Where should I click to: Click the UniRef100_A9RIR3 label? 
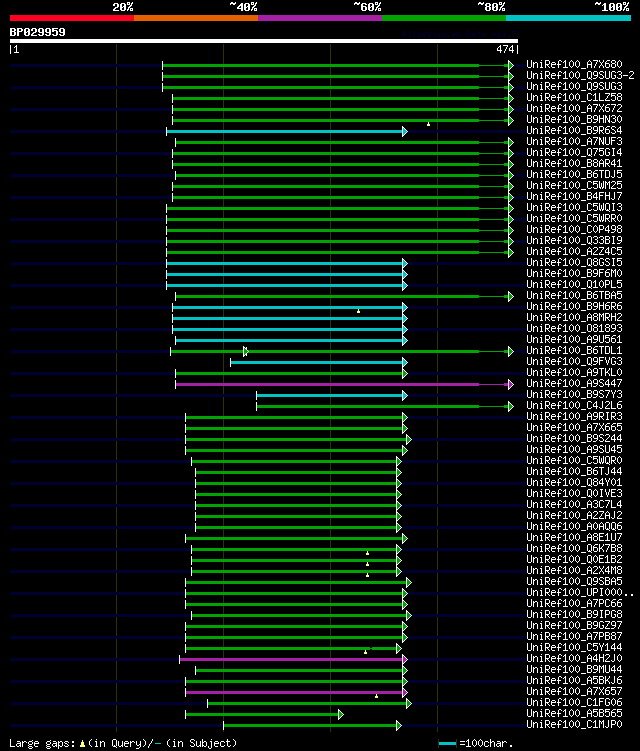pos(574,417)
